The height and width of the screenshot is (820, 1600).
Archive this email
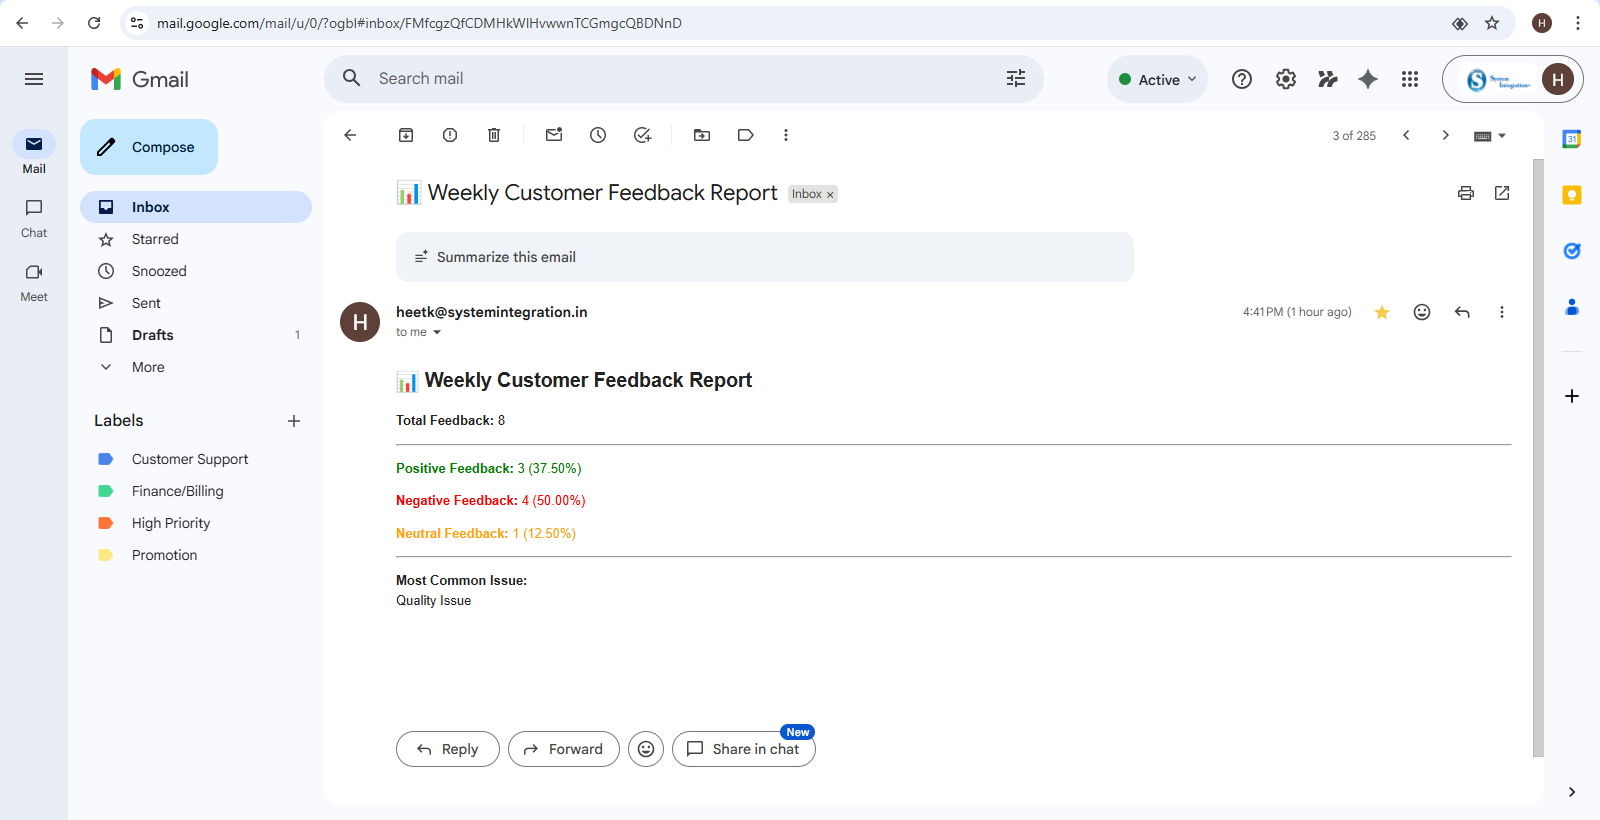point(406,135)
